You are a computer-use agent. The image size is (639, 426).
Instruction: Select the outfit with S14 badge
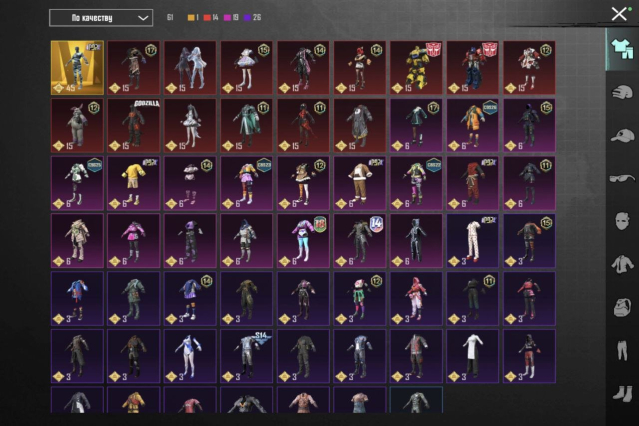(x=246, y=355)
